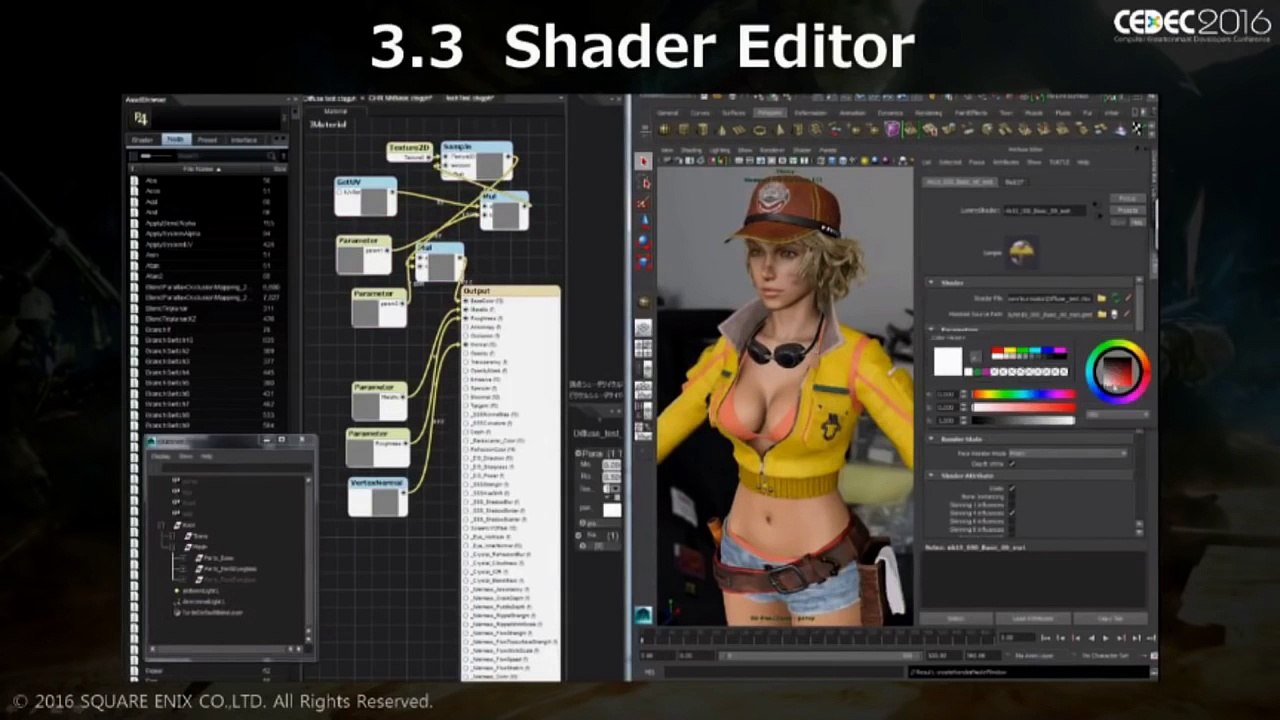
Task: Click the Focus button in Attribute Editor
Action: [x=1128, y=198]
